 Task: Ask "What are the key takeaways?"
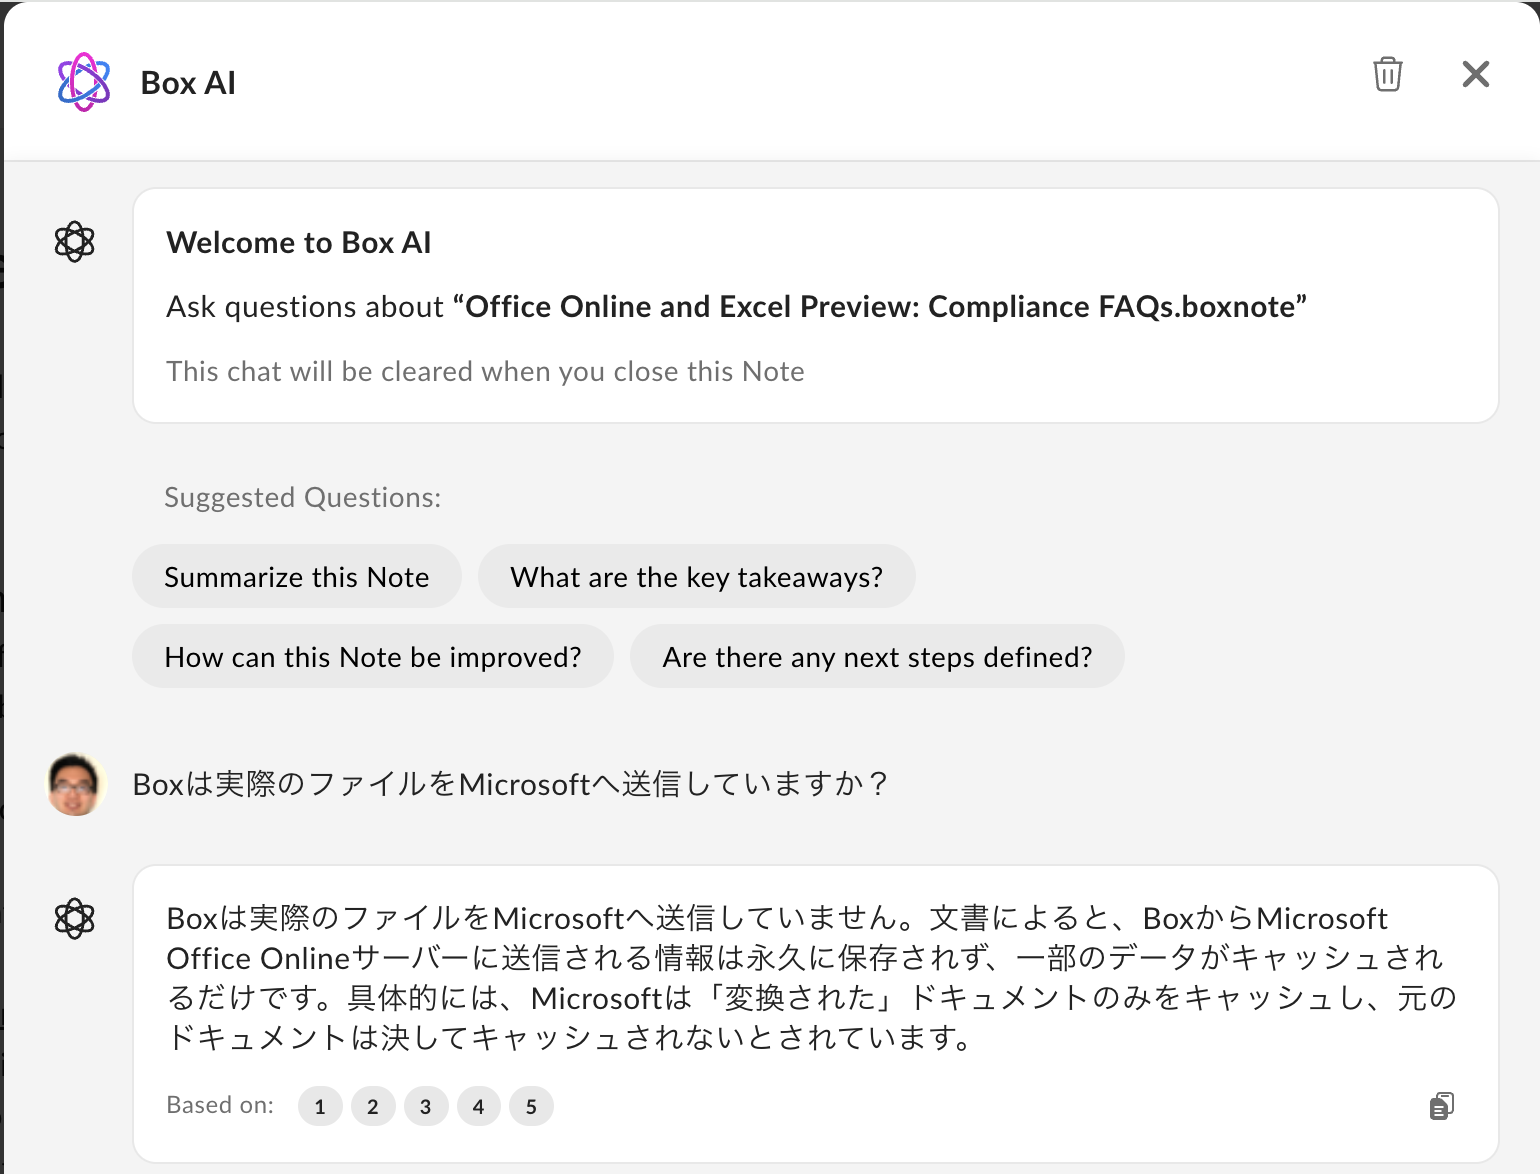(696, 577)
